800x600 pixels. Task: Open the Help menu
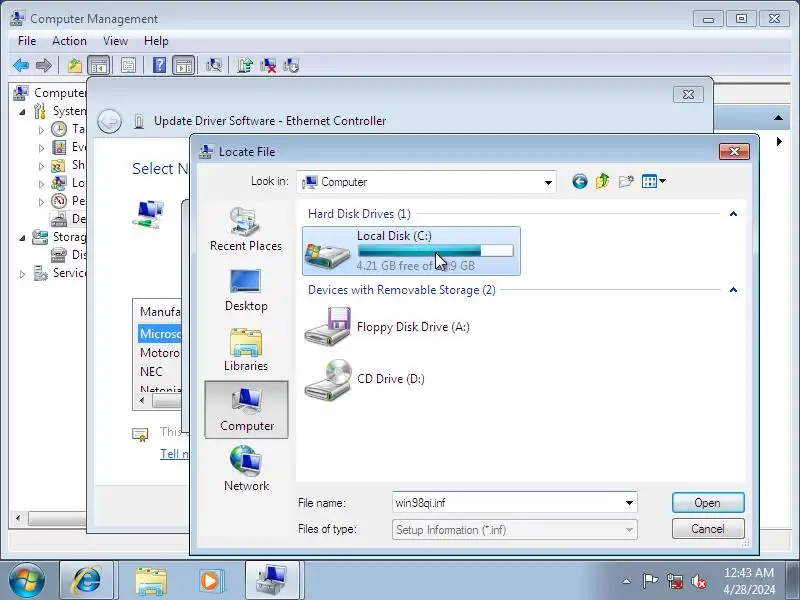(x=156, y=41)
